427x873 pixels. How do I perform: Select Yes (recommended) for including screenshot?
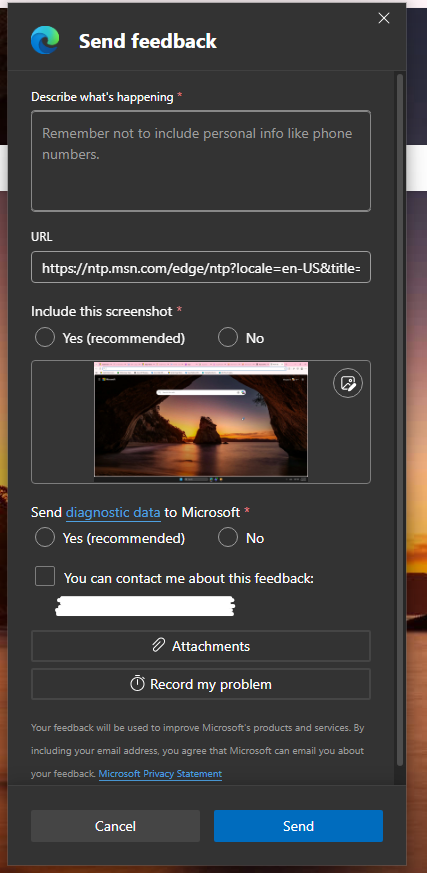tap(45, 337)
